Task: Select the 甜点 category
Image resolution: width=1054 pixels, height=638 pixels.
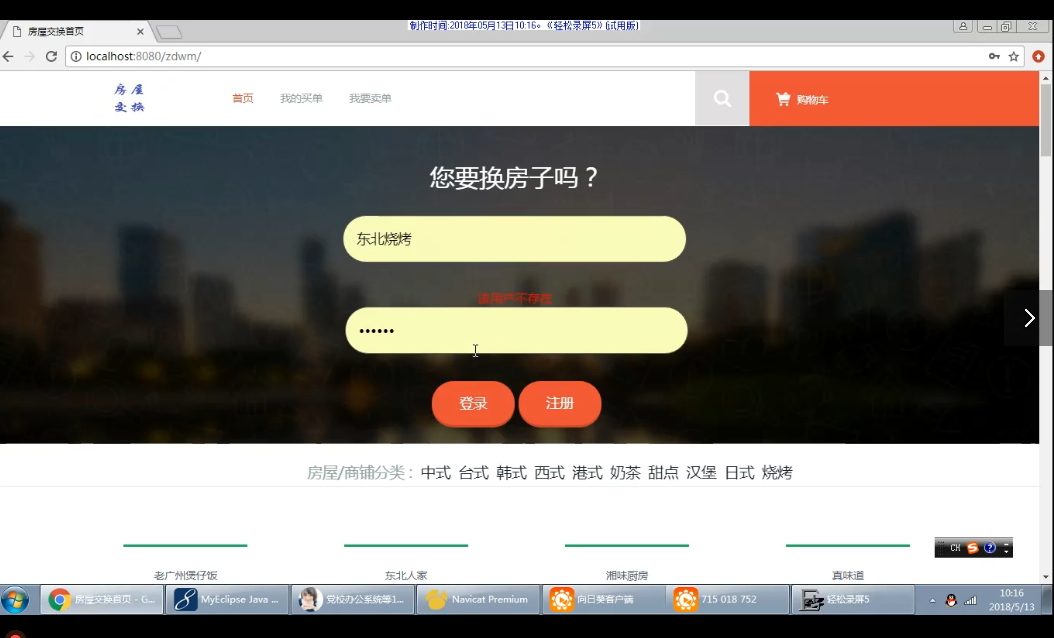Action: click(663, 473)
